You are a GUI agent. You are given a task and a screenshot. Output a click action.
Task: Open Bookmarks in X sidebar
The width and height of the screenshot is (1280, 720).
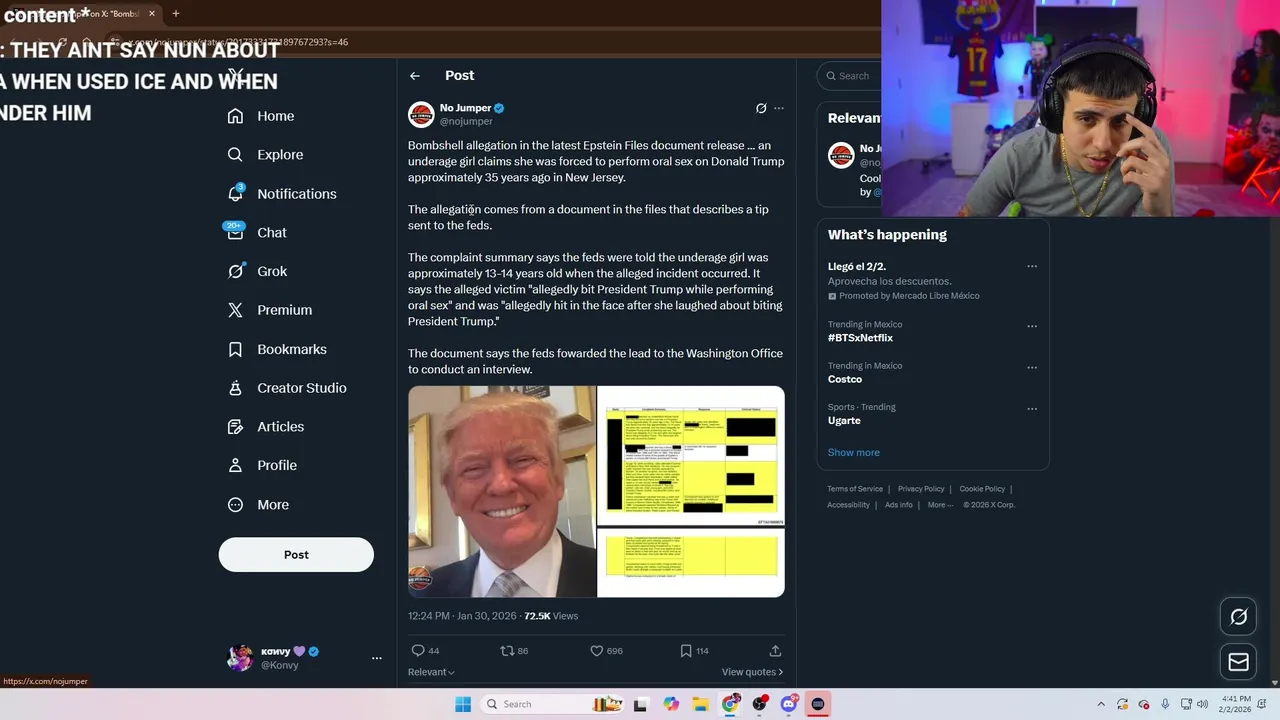pos(277,349)
